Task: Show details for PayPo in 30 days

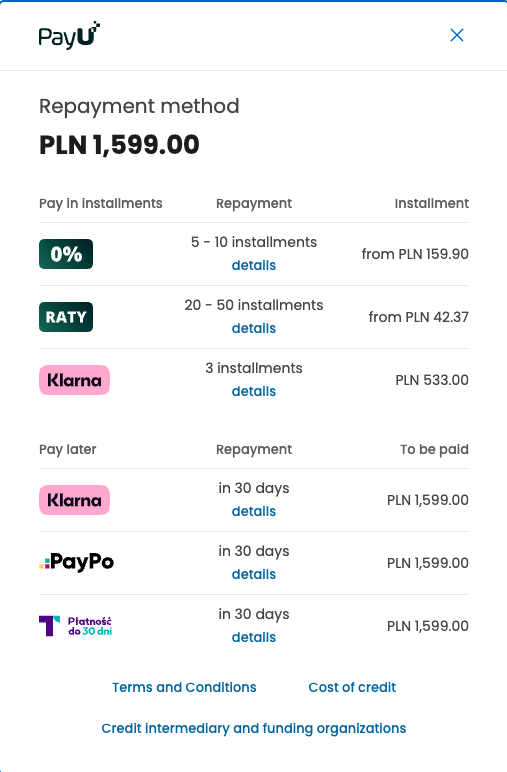Action: (x=254, y=575)
